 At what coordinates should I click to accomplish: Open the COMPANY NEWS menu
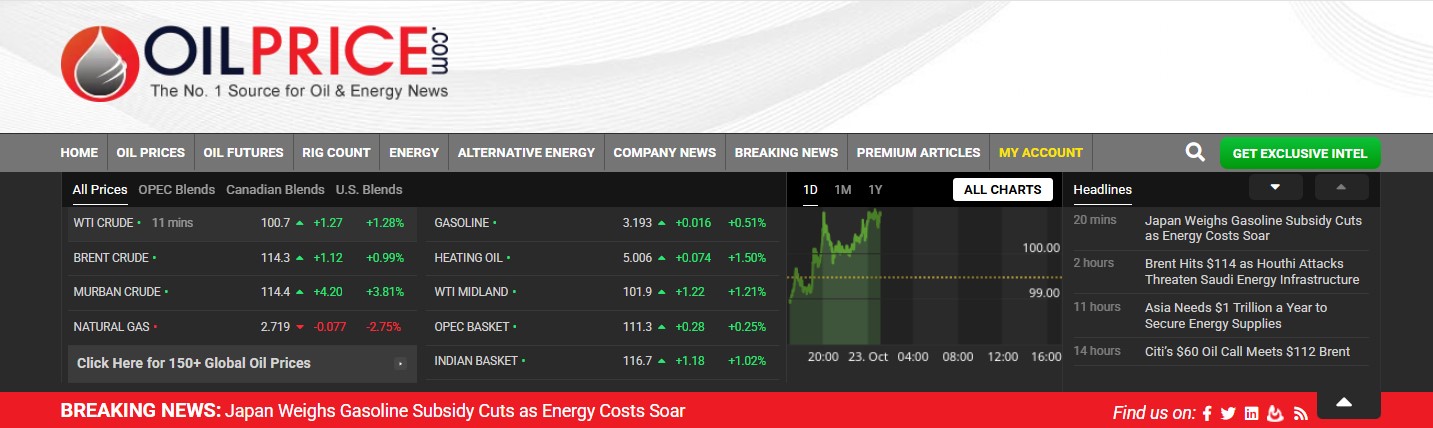(x=665, y=152)
